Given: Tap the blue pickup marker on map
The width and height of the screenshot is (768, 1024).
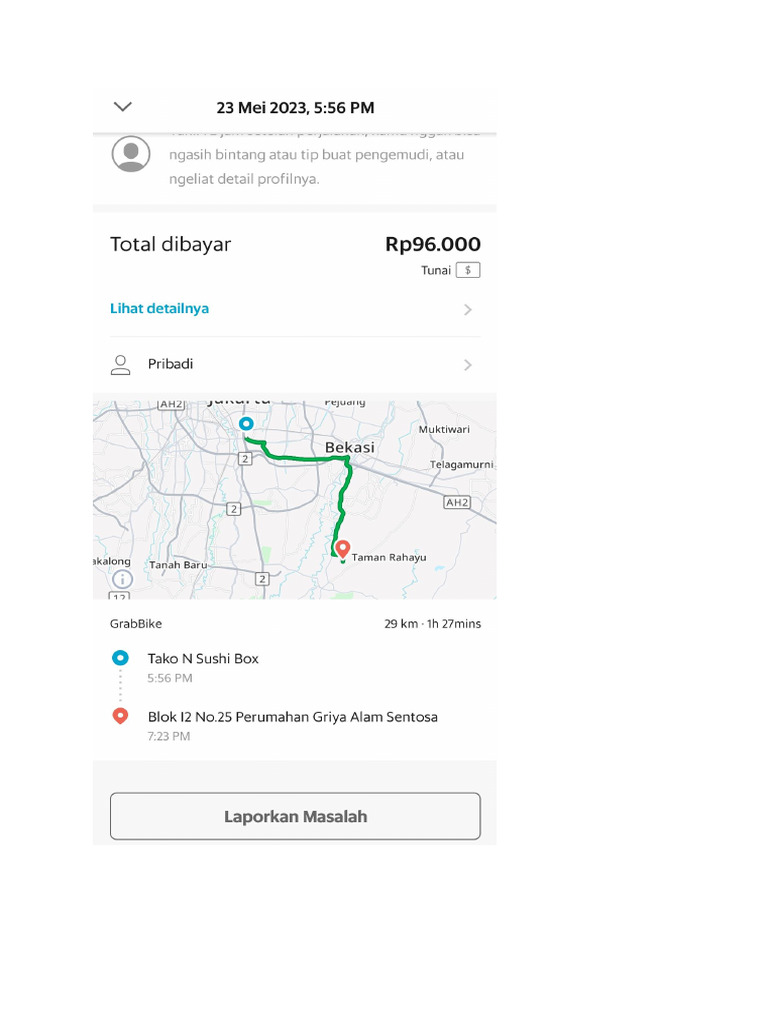Looking at the screenshot, I should tap(246, 424).
